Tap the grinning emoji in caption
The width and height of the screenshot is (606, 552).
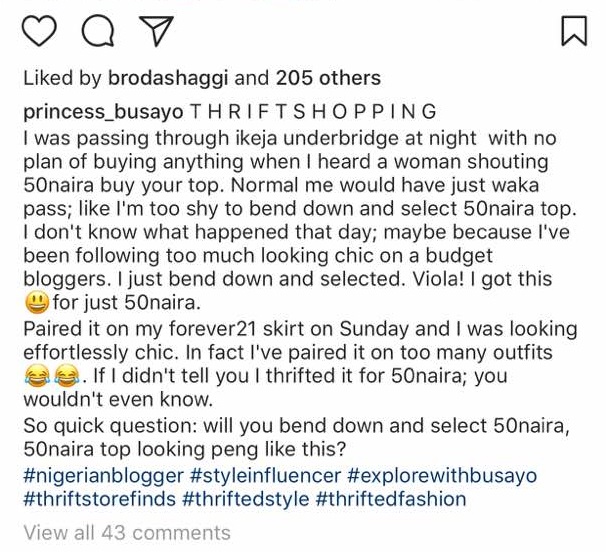click(x=37, y=301)
